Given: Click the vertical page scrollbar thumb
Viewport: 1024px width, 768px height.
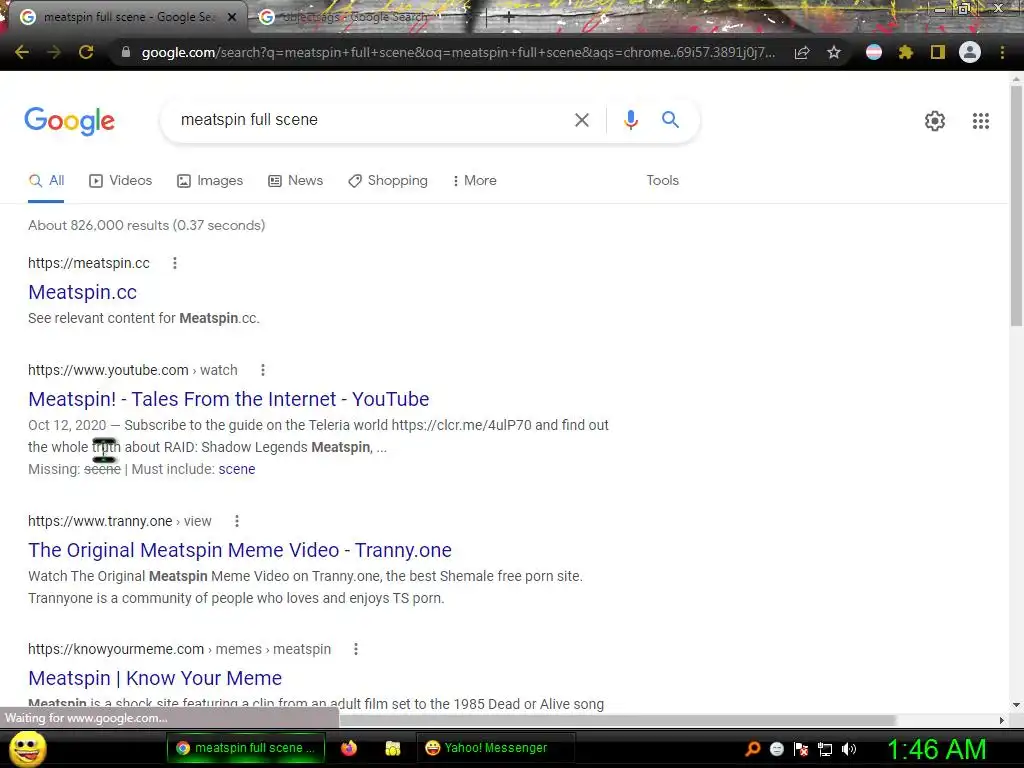Looking at the screenshot, I should [x=1016, y=206].
